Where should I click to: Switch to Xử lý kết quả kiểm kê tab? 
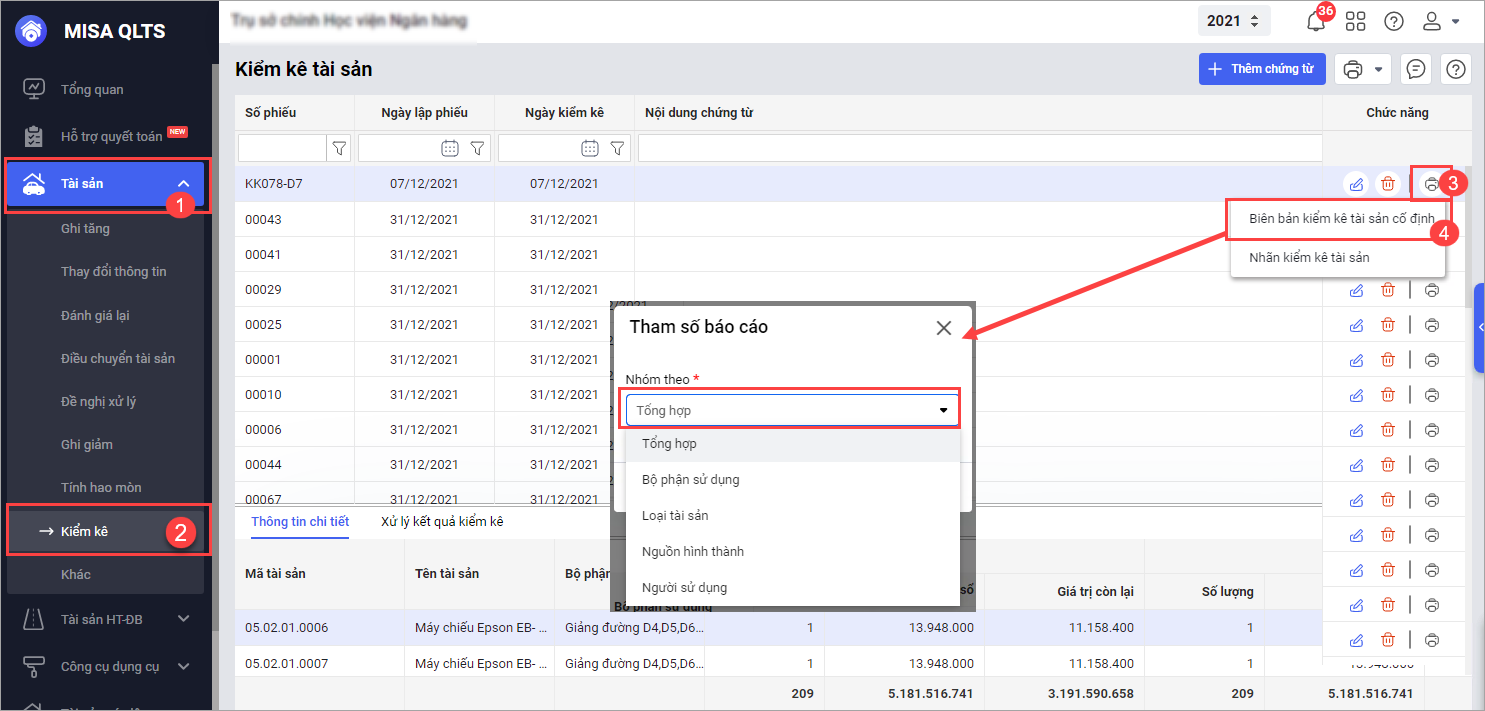[x=442, y=522]
